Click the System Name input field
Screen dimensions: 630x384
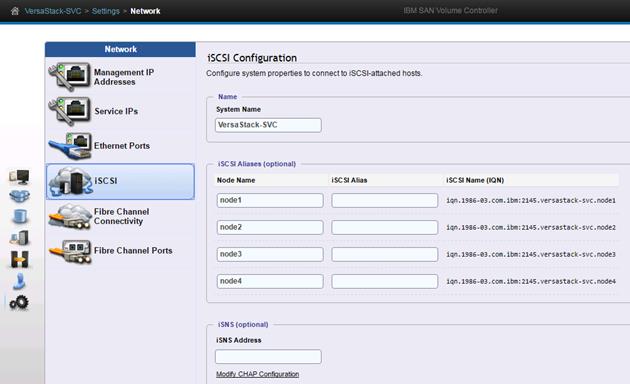(268, 125)
